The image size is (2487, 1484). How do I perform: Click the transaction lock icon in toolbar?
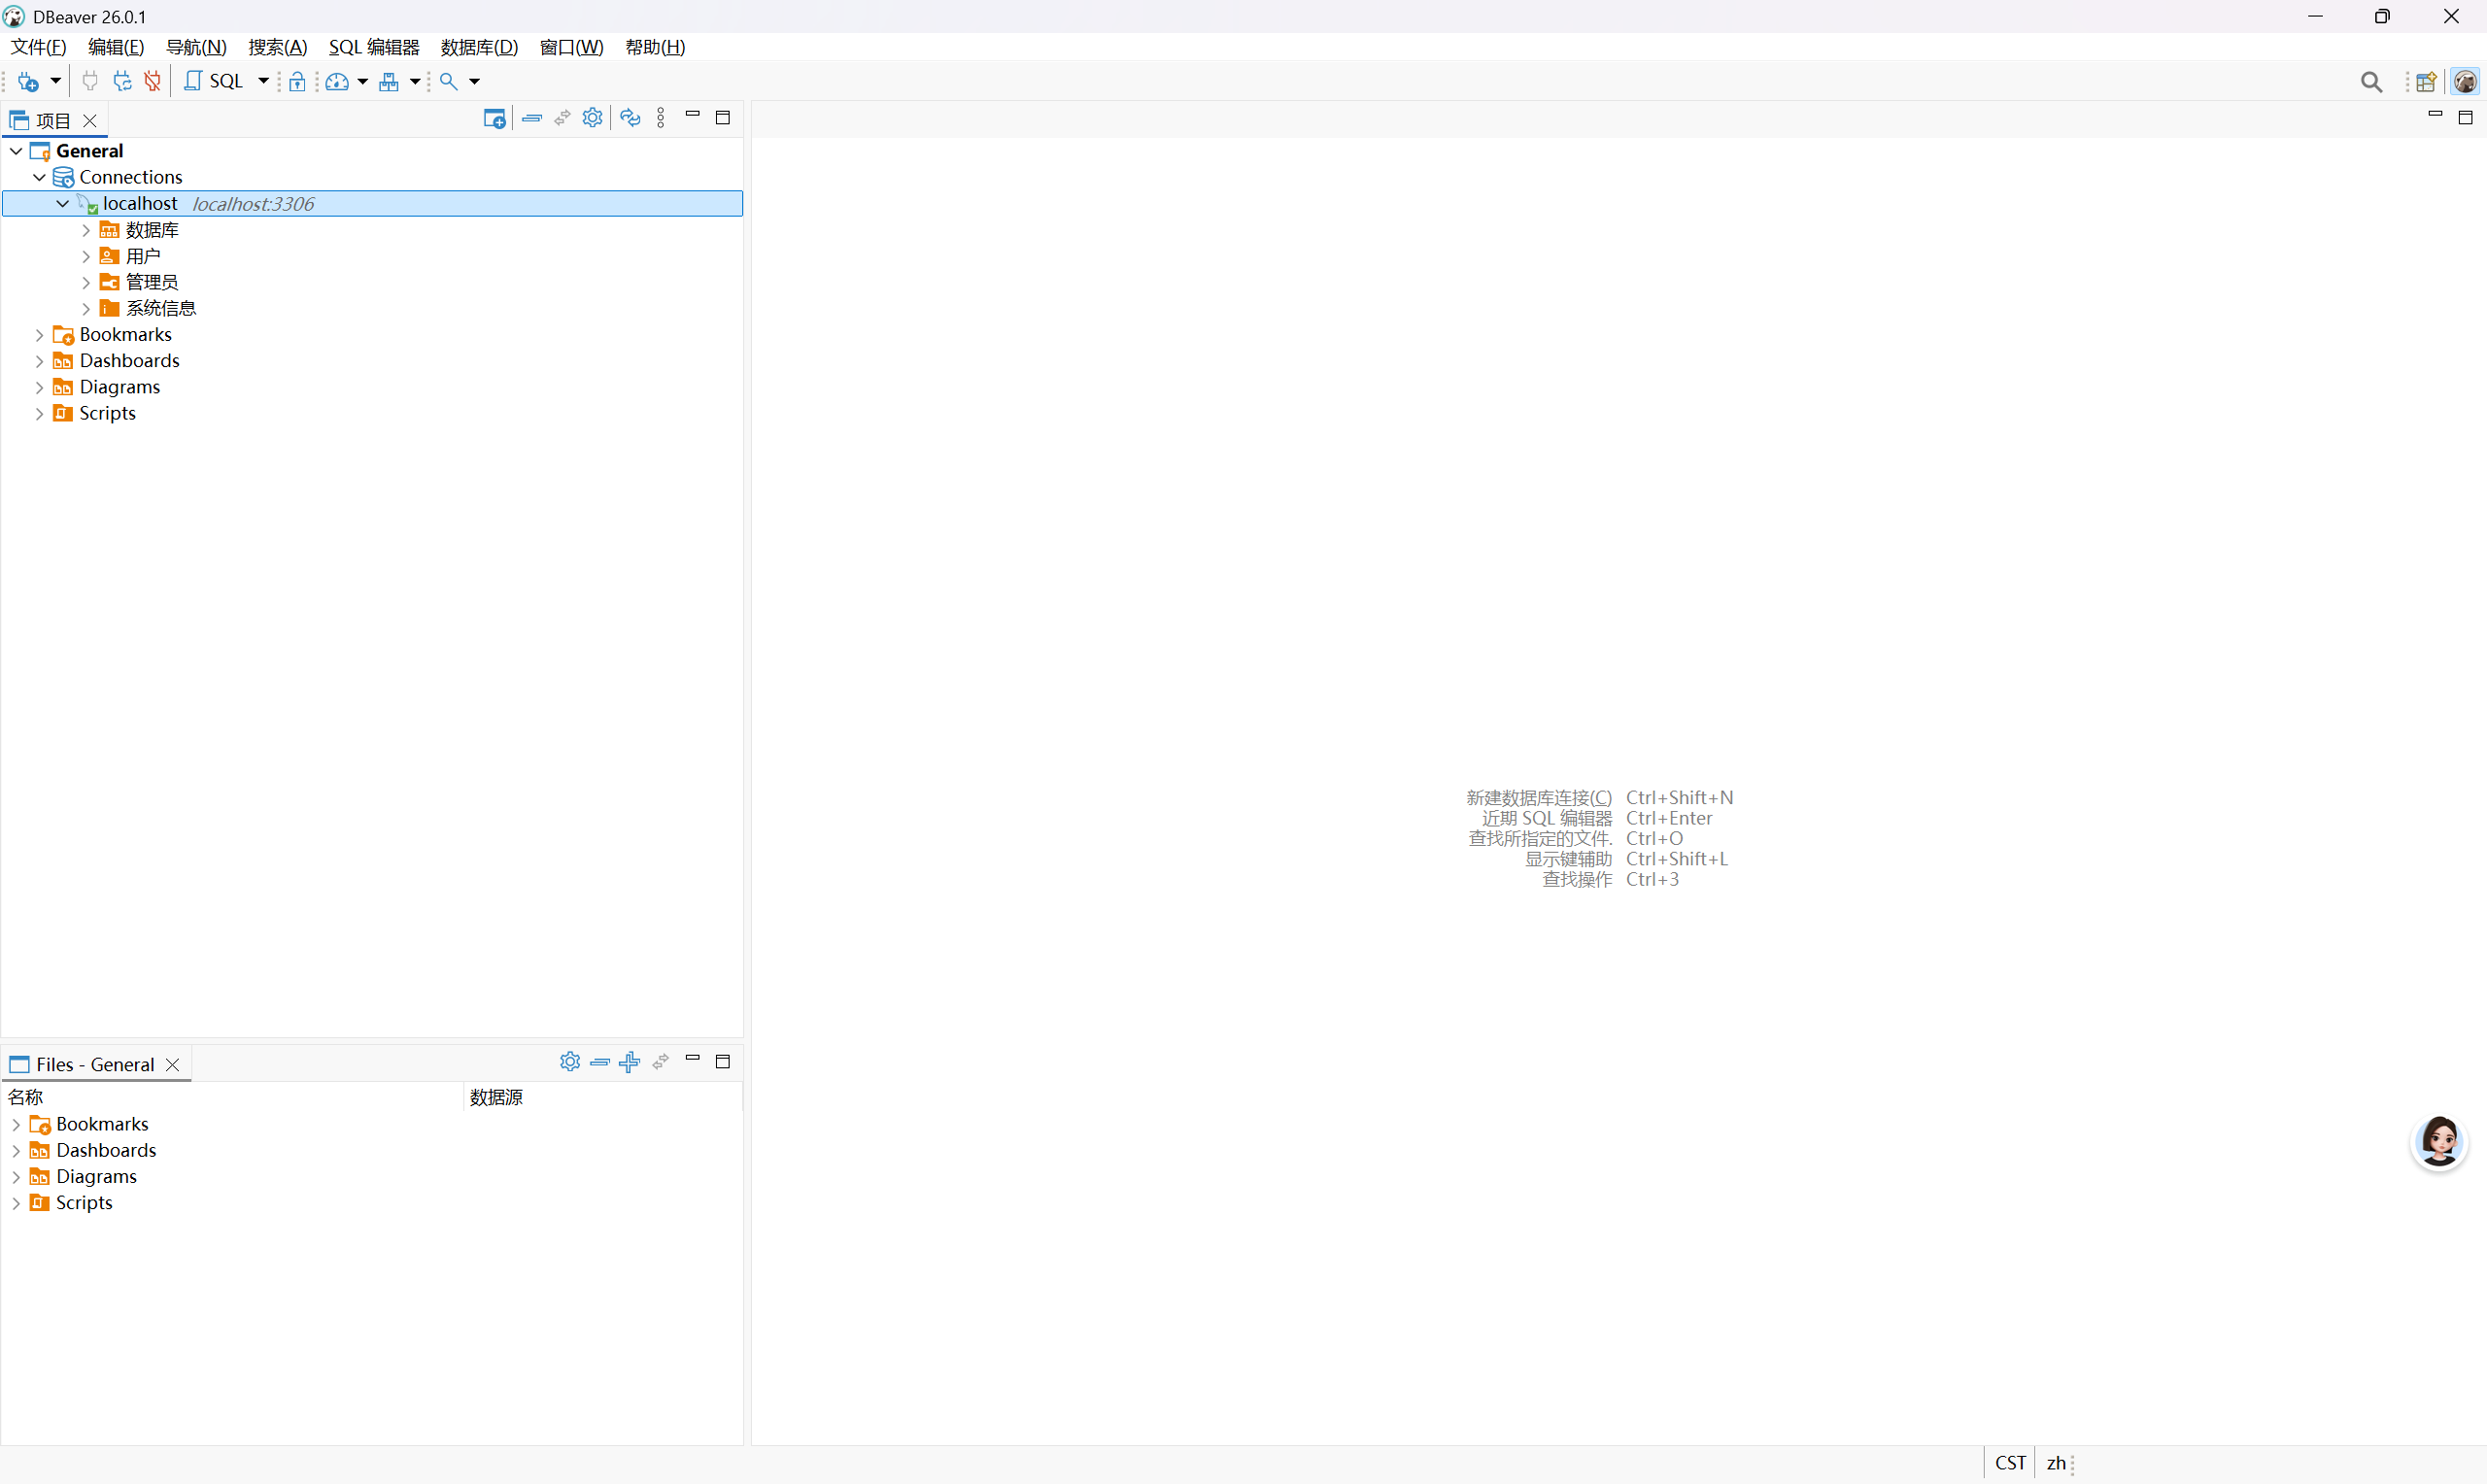coord(297,81)
